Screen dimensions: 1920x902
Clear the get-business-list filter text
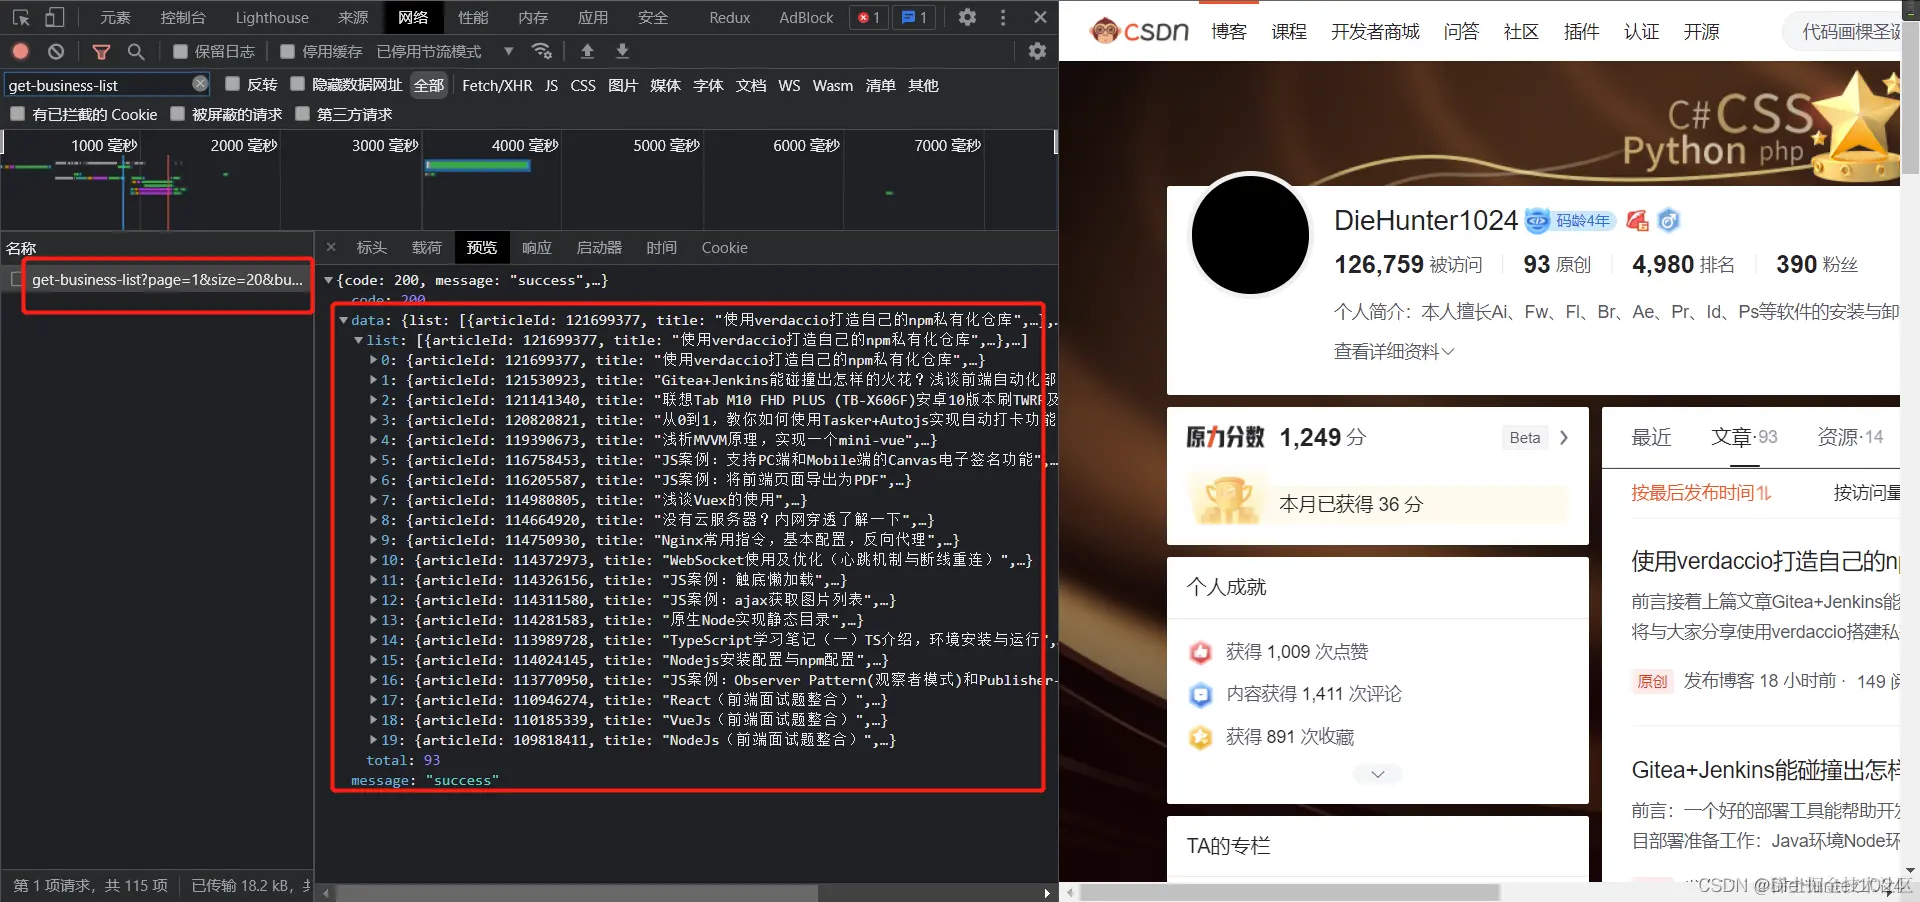[x=200, y=84]
